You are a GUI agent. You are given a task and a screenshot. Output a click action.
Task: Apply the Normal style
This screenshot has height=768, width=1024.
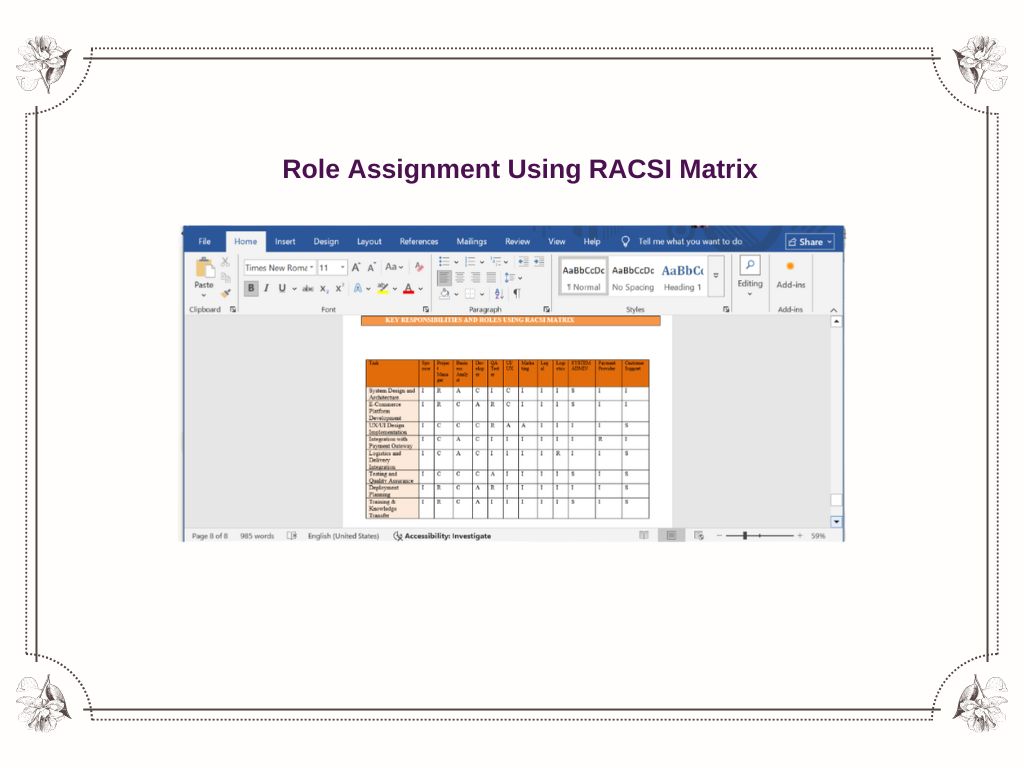point(583,276)
